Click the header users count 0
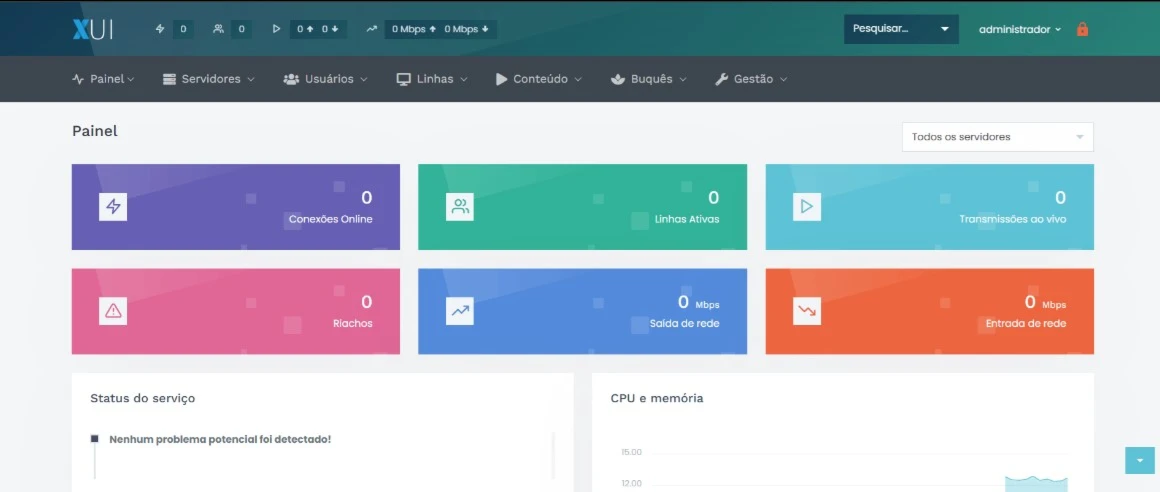Screen dimensions: 1160x492 [x=241, y=29]
